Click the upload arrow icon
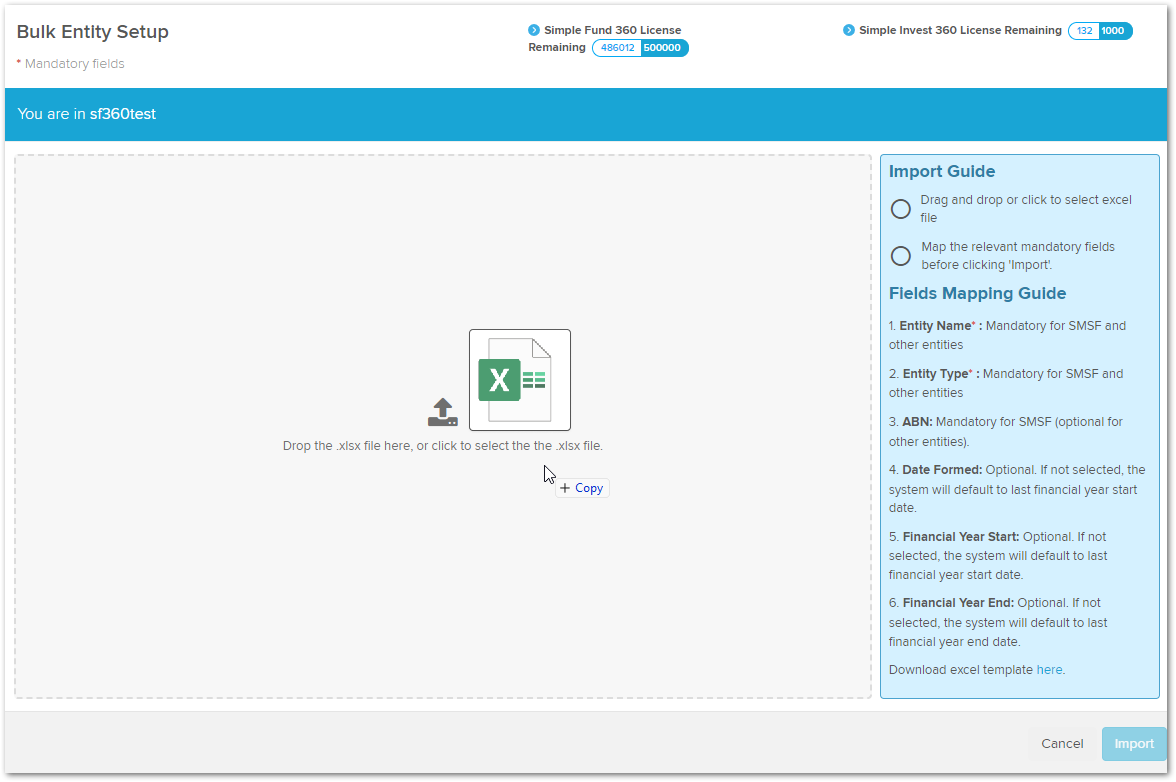1176x782 pixels. (x=442, y=411)
